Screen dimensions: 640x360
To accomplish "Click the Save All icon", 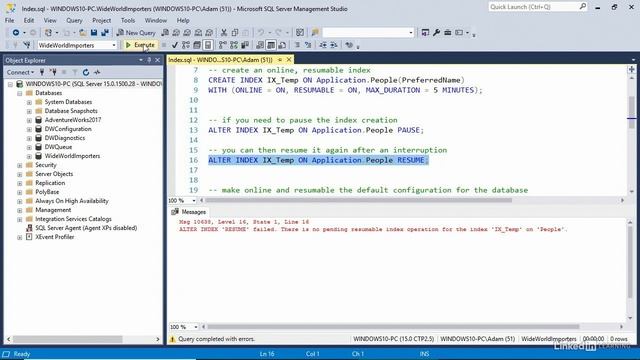I will (105, 33).
